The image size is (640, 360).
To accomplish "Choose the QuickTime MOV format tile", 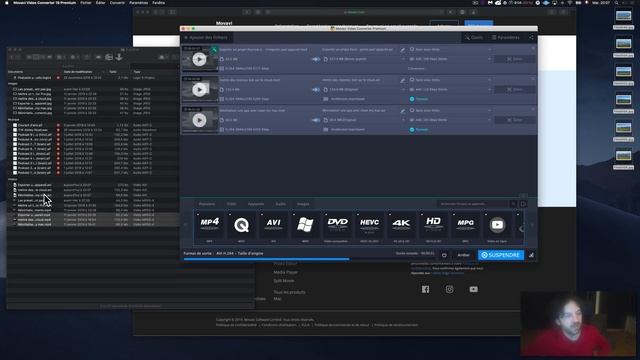I will [x=241, y=226].
